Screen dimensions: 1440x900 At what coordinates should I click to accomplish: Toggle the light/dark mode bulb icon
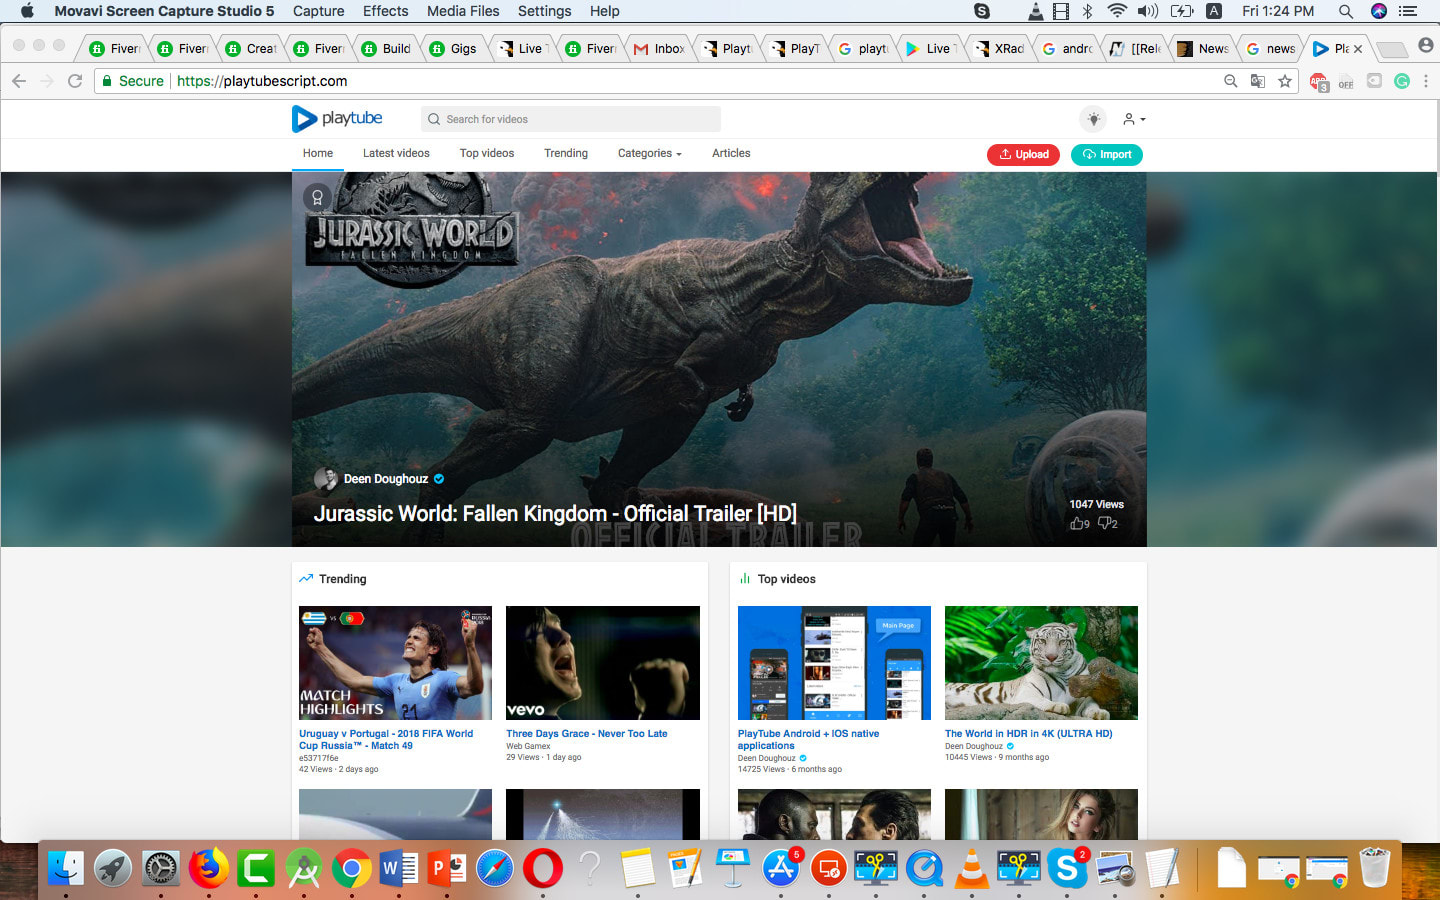coord(1093,119)
